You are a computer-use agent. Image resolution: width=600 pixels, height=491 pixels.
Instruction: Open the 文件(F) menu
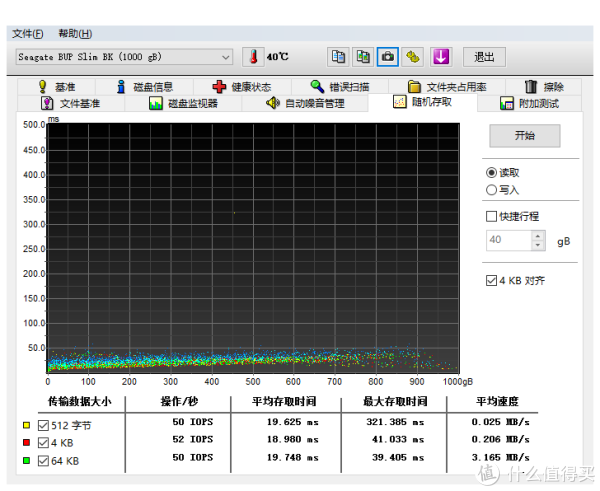point(28,34)
